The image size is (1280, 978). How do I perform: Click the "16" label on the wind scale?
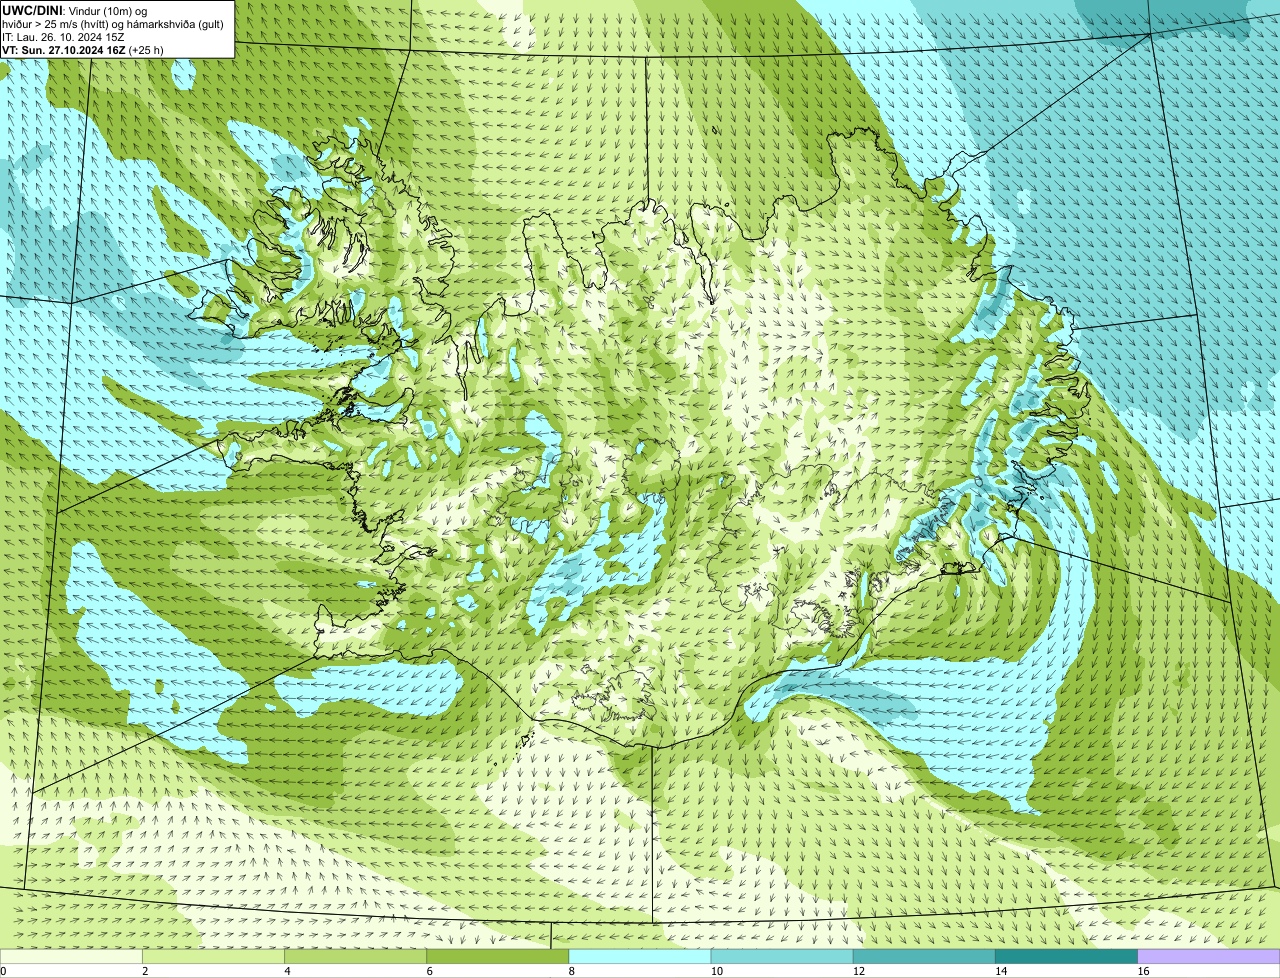click(1143, 971)
